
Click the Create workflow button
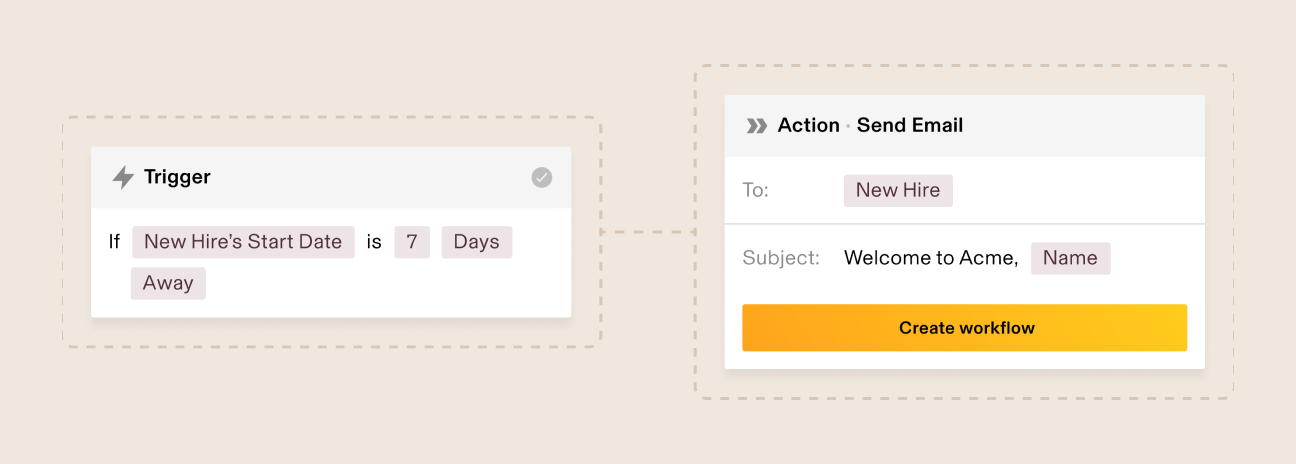[x=964, y=328]
